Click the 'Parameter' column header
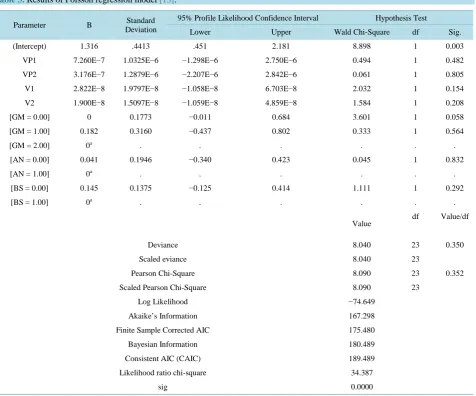The height and width of the screenshot is (396, 476). click(29, 25)
